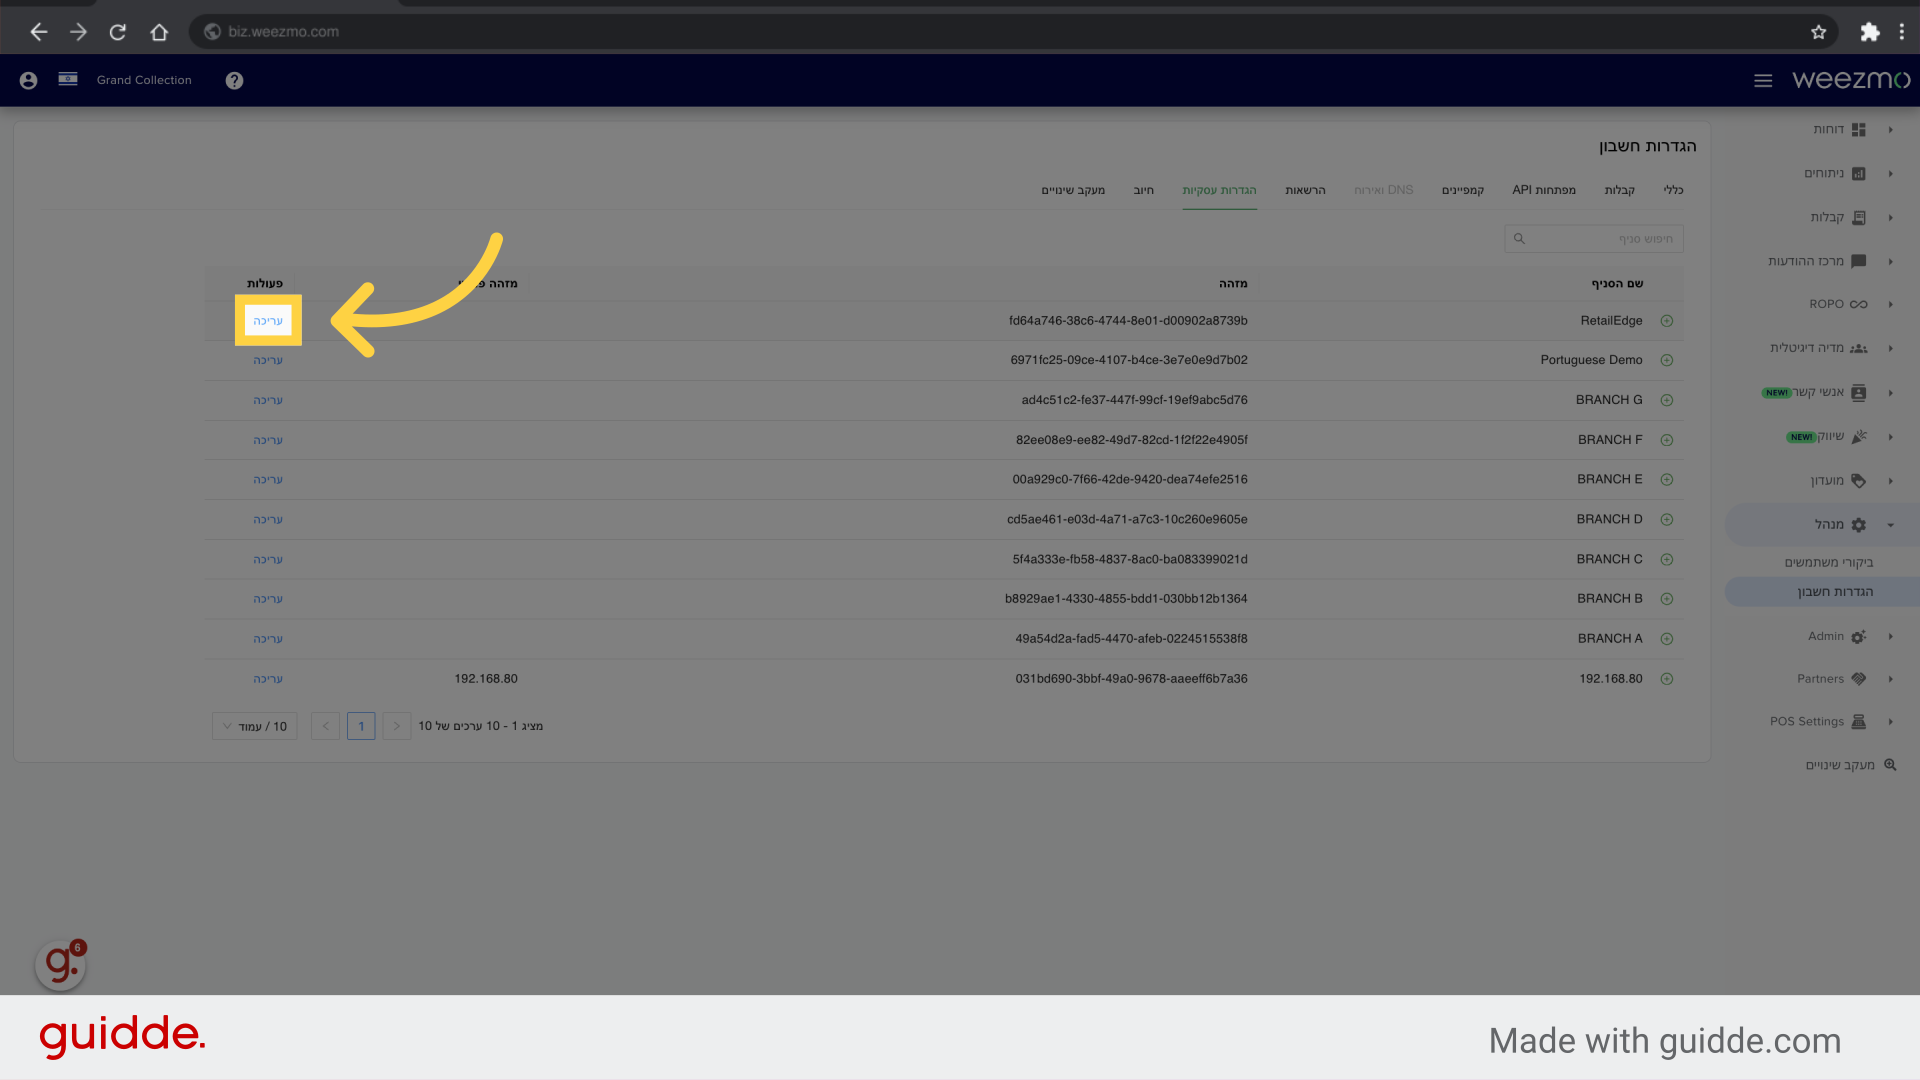
Task: Click the dashboard/רחות icon in sidebar
Action: tap(1857, 128)
